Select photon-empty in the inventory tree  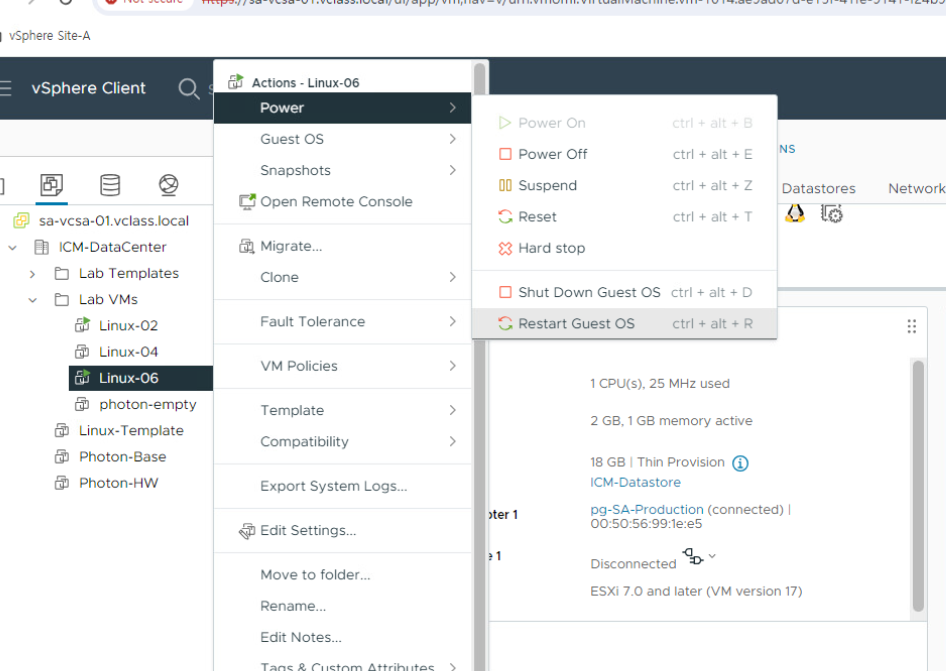pos(148,404)
